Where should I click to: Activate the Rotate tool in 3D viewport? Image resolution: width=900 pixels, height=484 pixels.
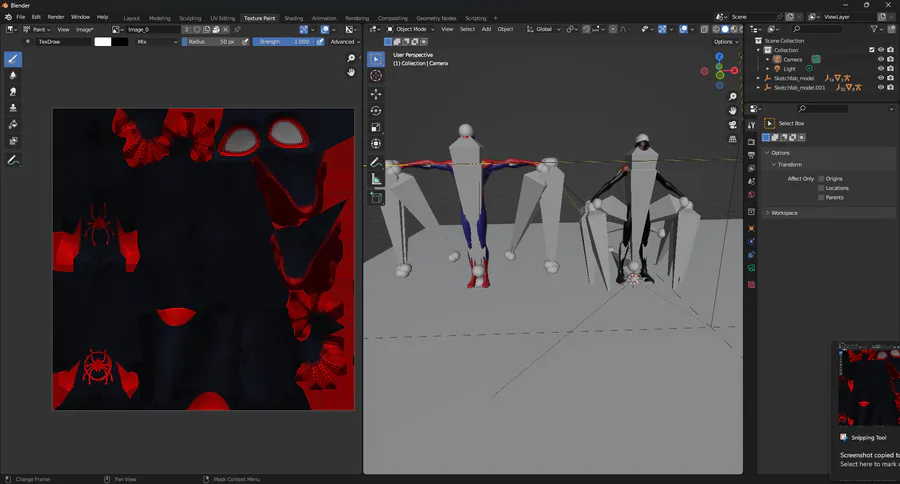376,111
